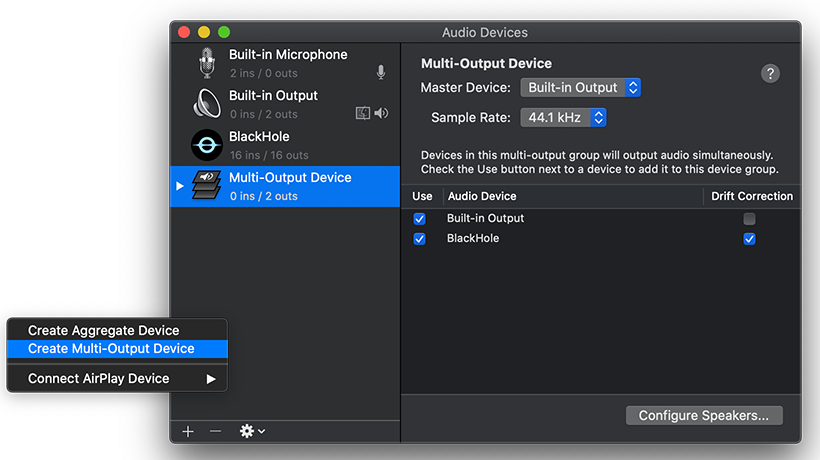Expand Multi-Output Device disclosure triangle
Viewport: 820px width, 460px height.
(180, 186)
